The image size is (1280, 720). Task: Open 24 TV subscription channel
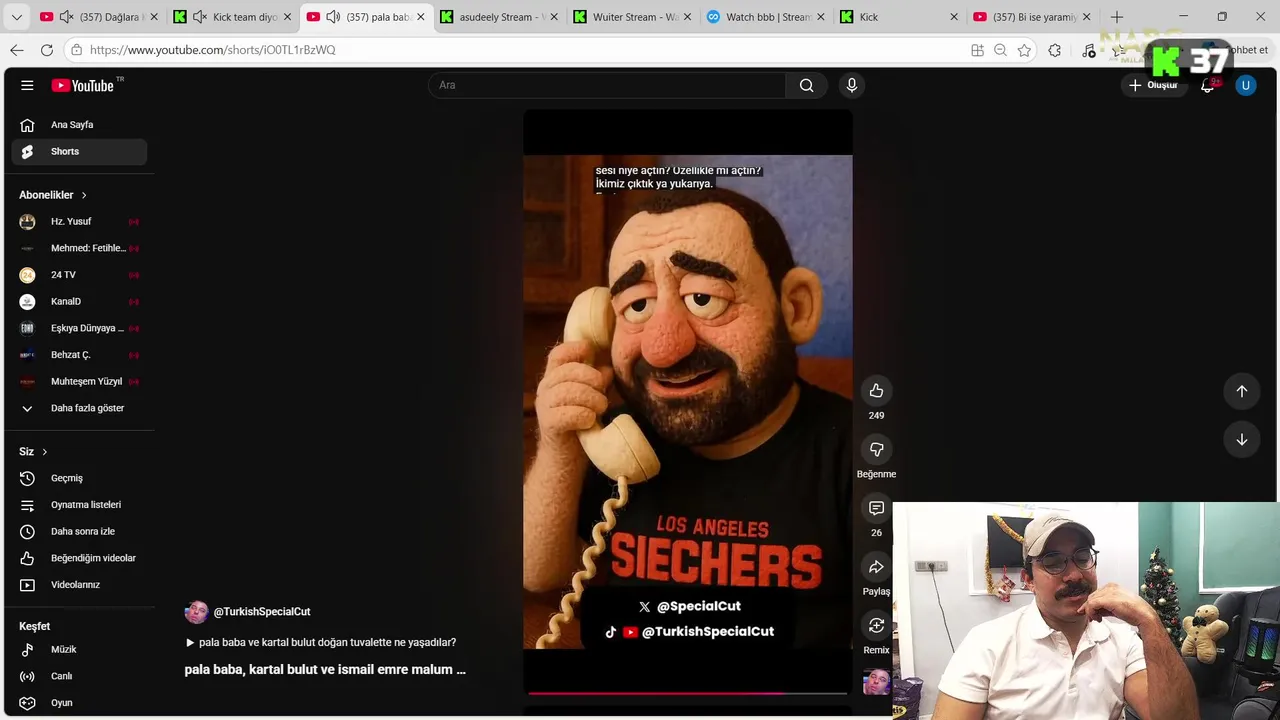click(x=80, y=275)
